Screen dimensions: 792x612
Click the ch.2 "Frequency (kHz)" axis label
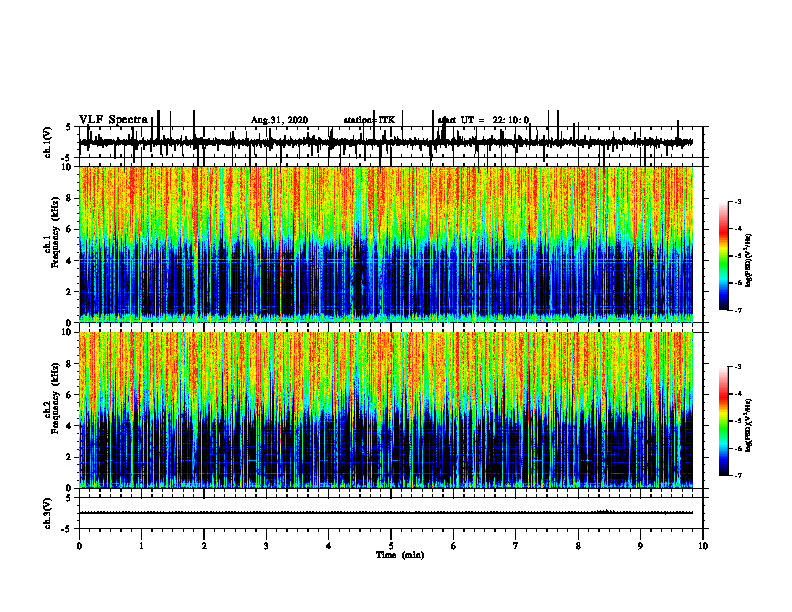tap(56, 398)
